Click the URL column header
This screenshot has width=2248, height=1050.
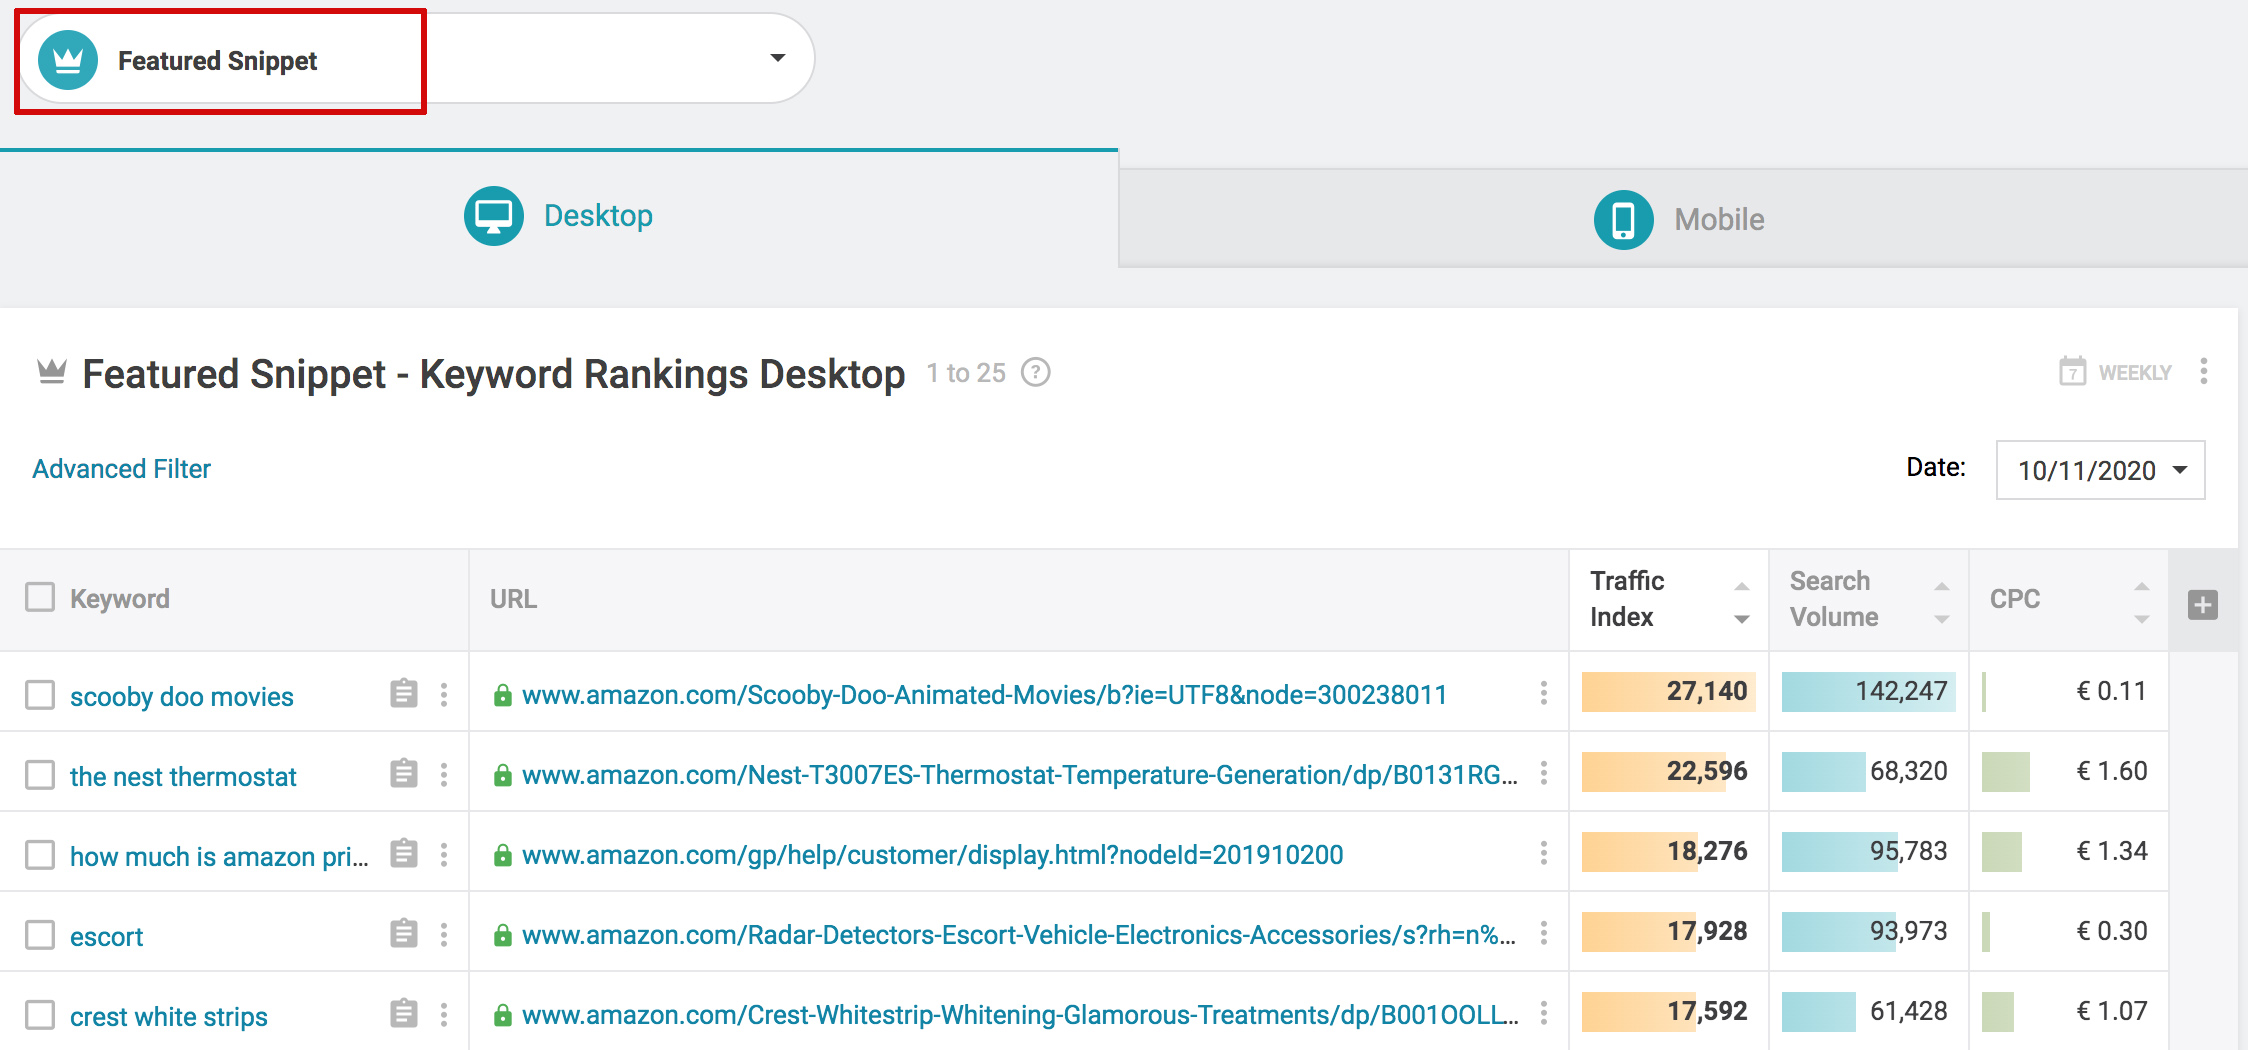click(x=513, y=599)
